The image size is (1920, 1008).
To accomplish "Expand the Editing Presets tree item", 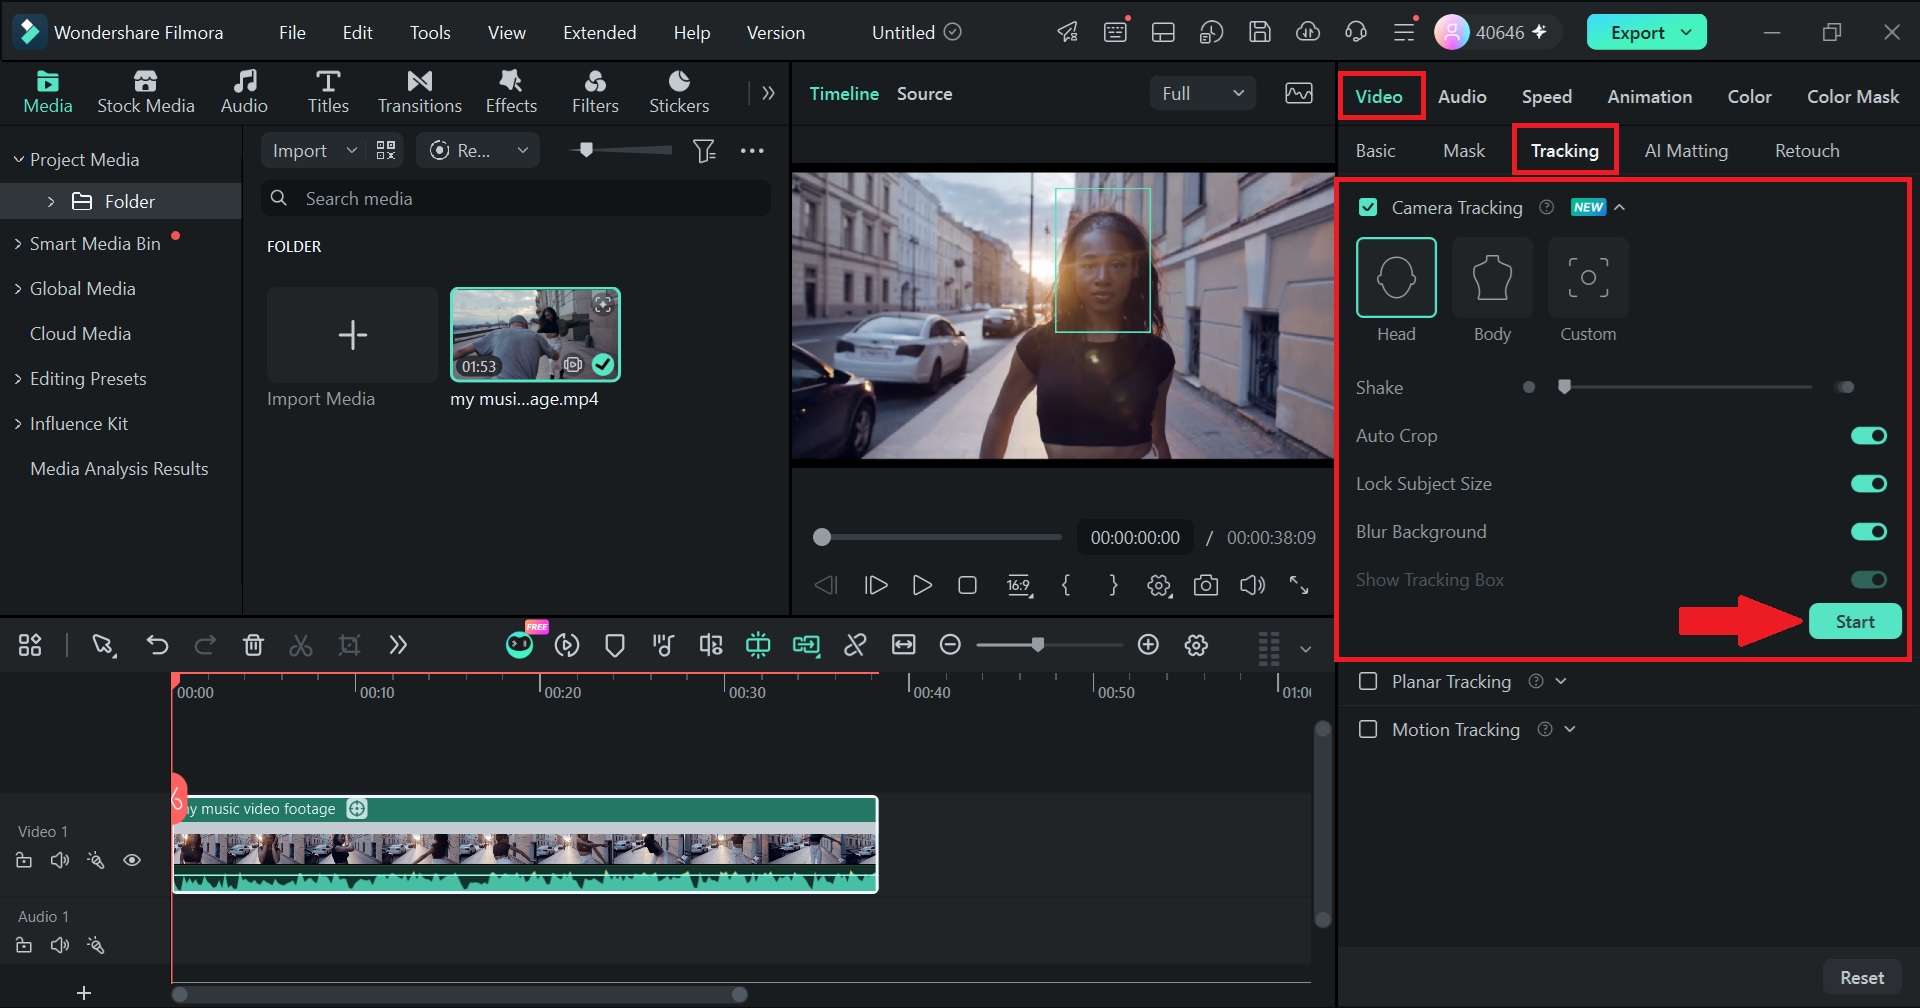I will pyautogui.click(x=18, y=379).
